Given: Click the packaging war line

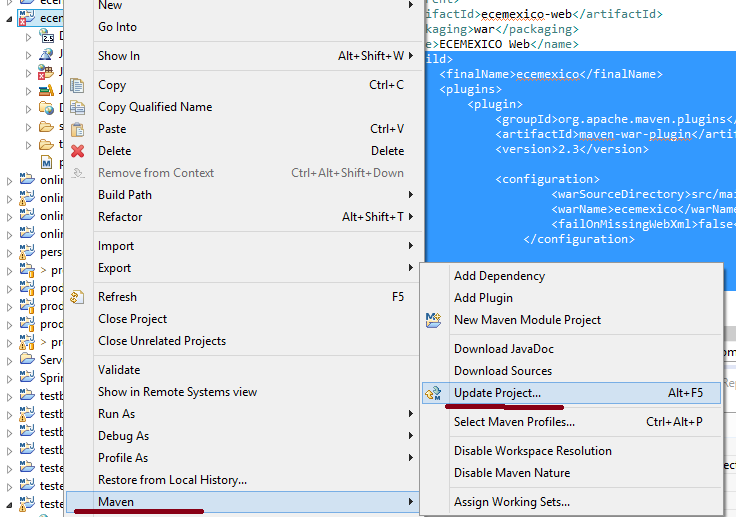Looking at the screenshot, I should (x=502, y=29).
